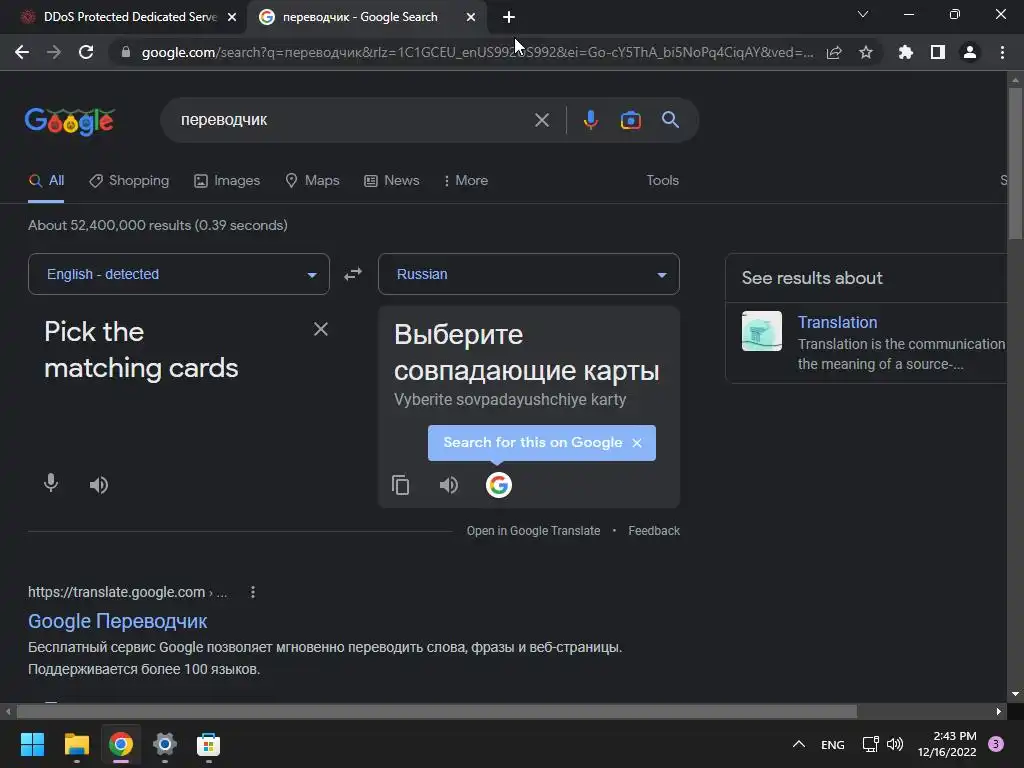Go back to previous page
The width and height of the screenshot is (1024, 768).
(x=22, y=52)
